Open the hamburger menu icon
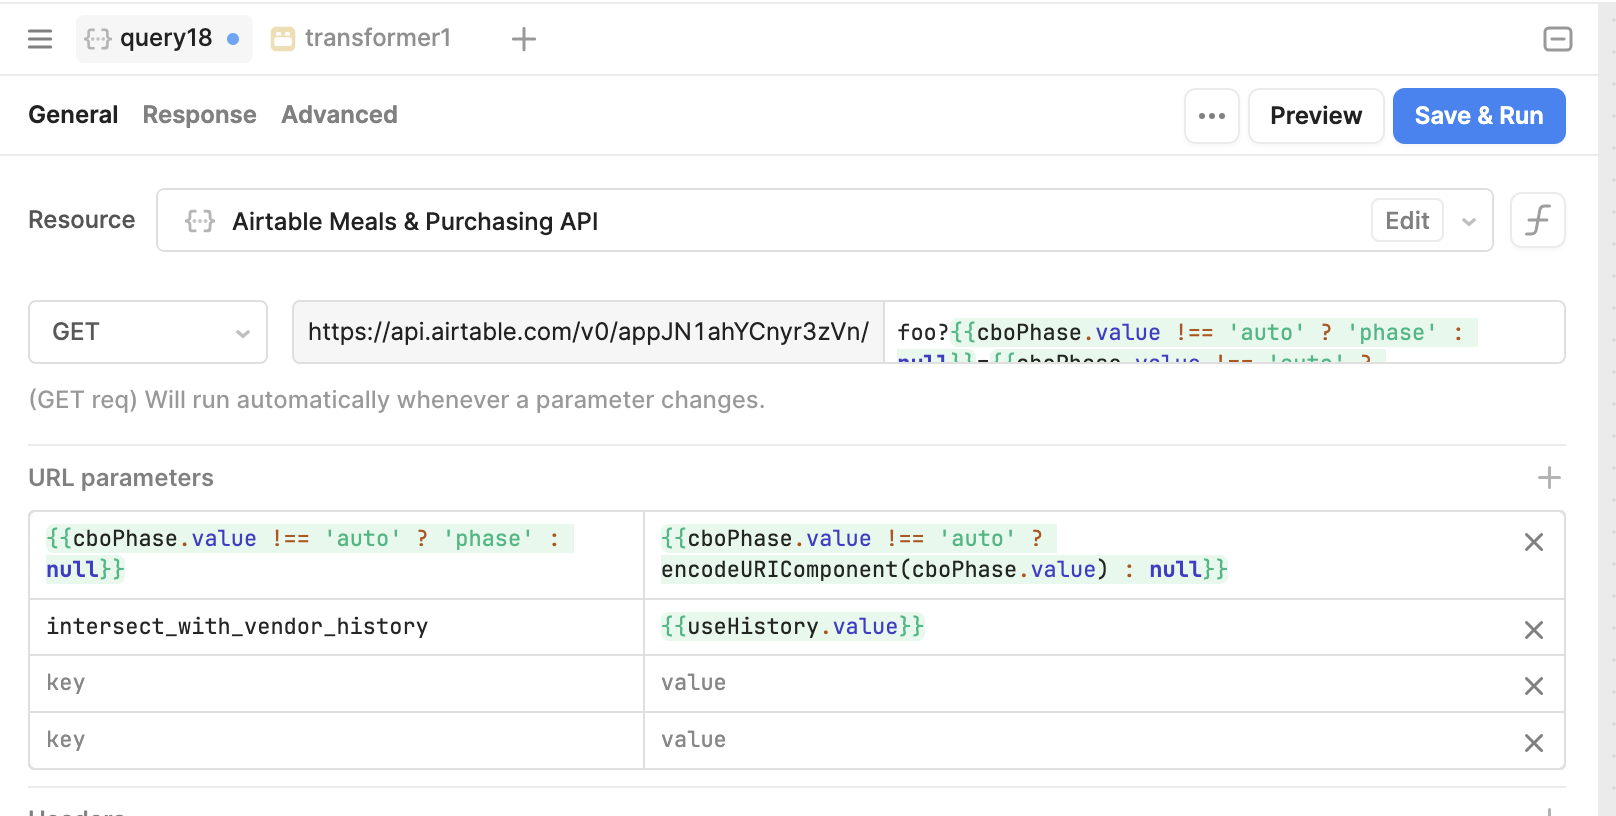The width and height of the screenshot is (1616, 816). pyautogui.click(x=40, y=39)
